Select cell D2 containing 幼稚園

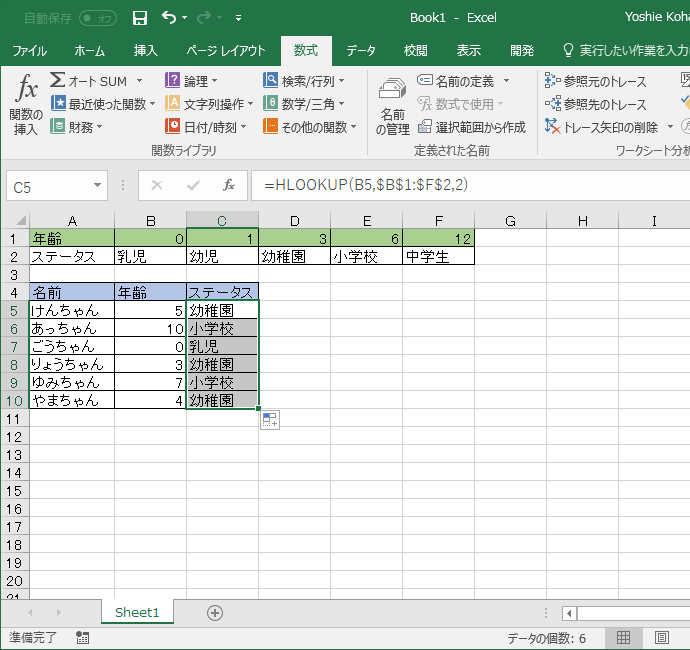(294, 256)
